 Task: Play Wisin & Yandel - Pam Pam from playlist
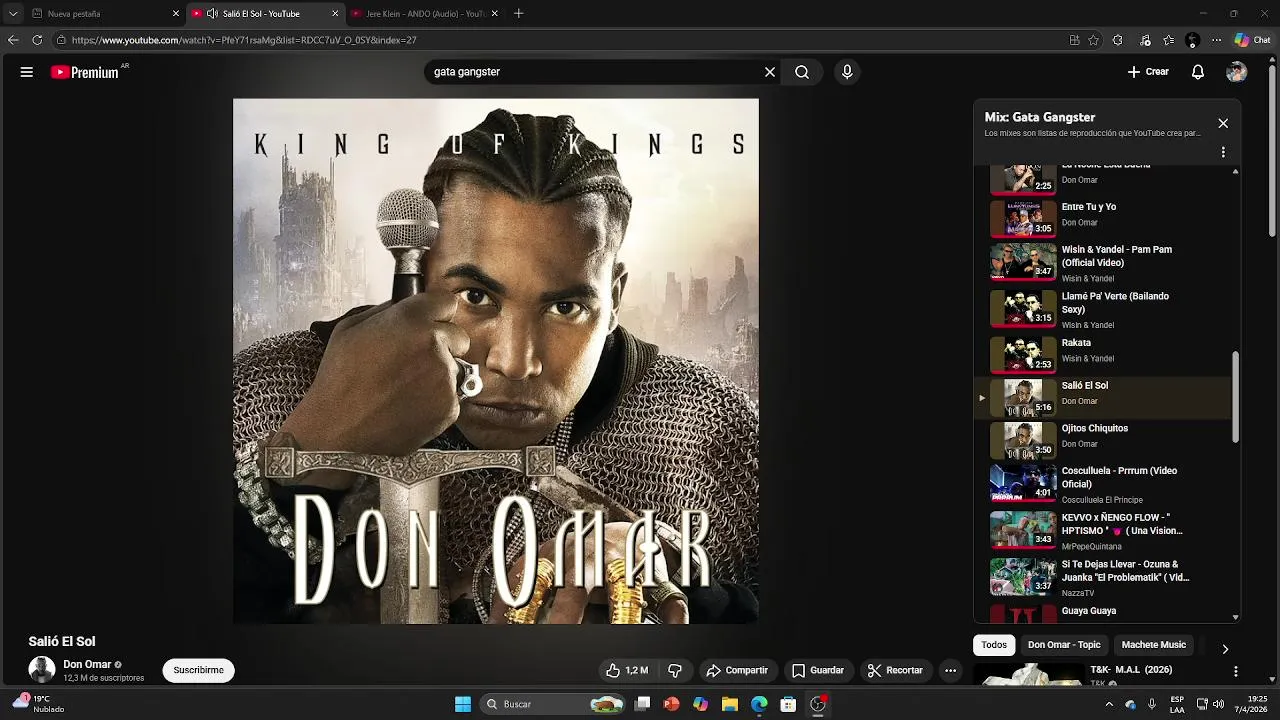(x=1103, y=263)
